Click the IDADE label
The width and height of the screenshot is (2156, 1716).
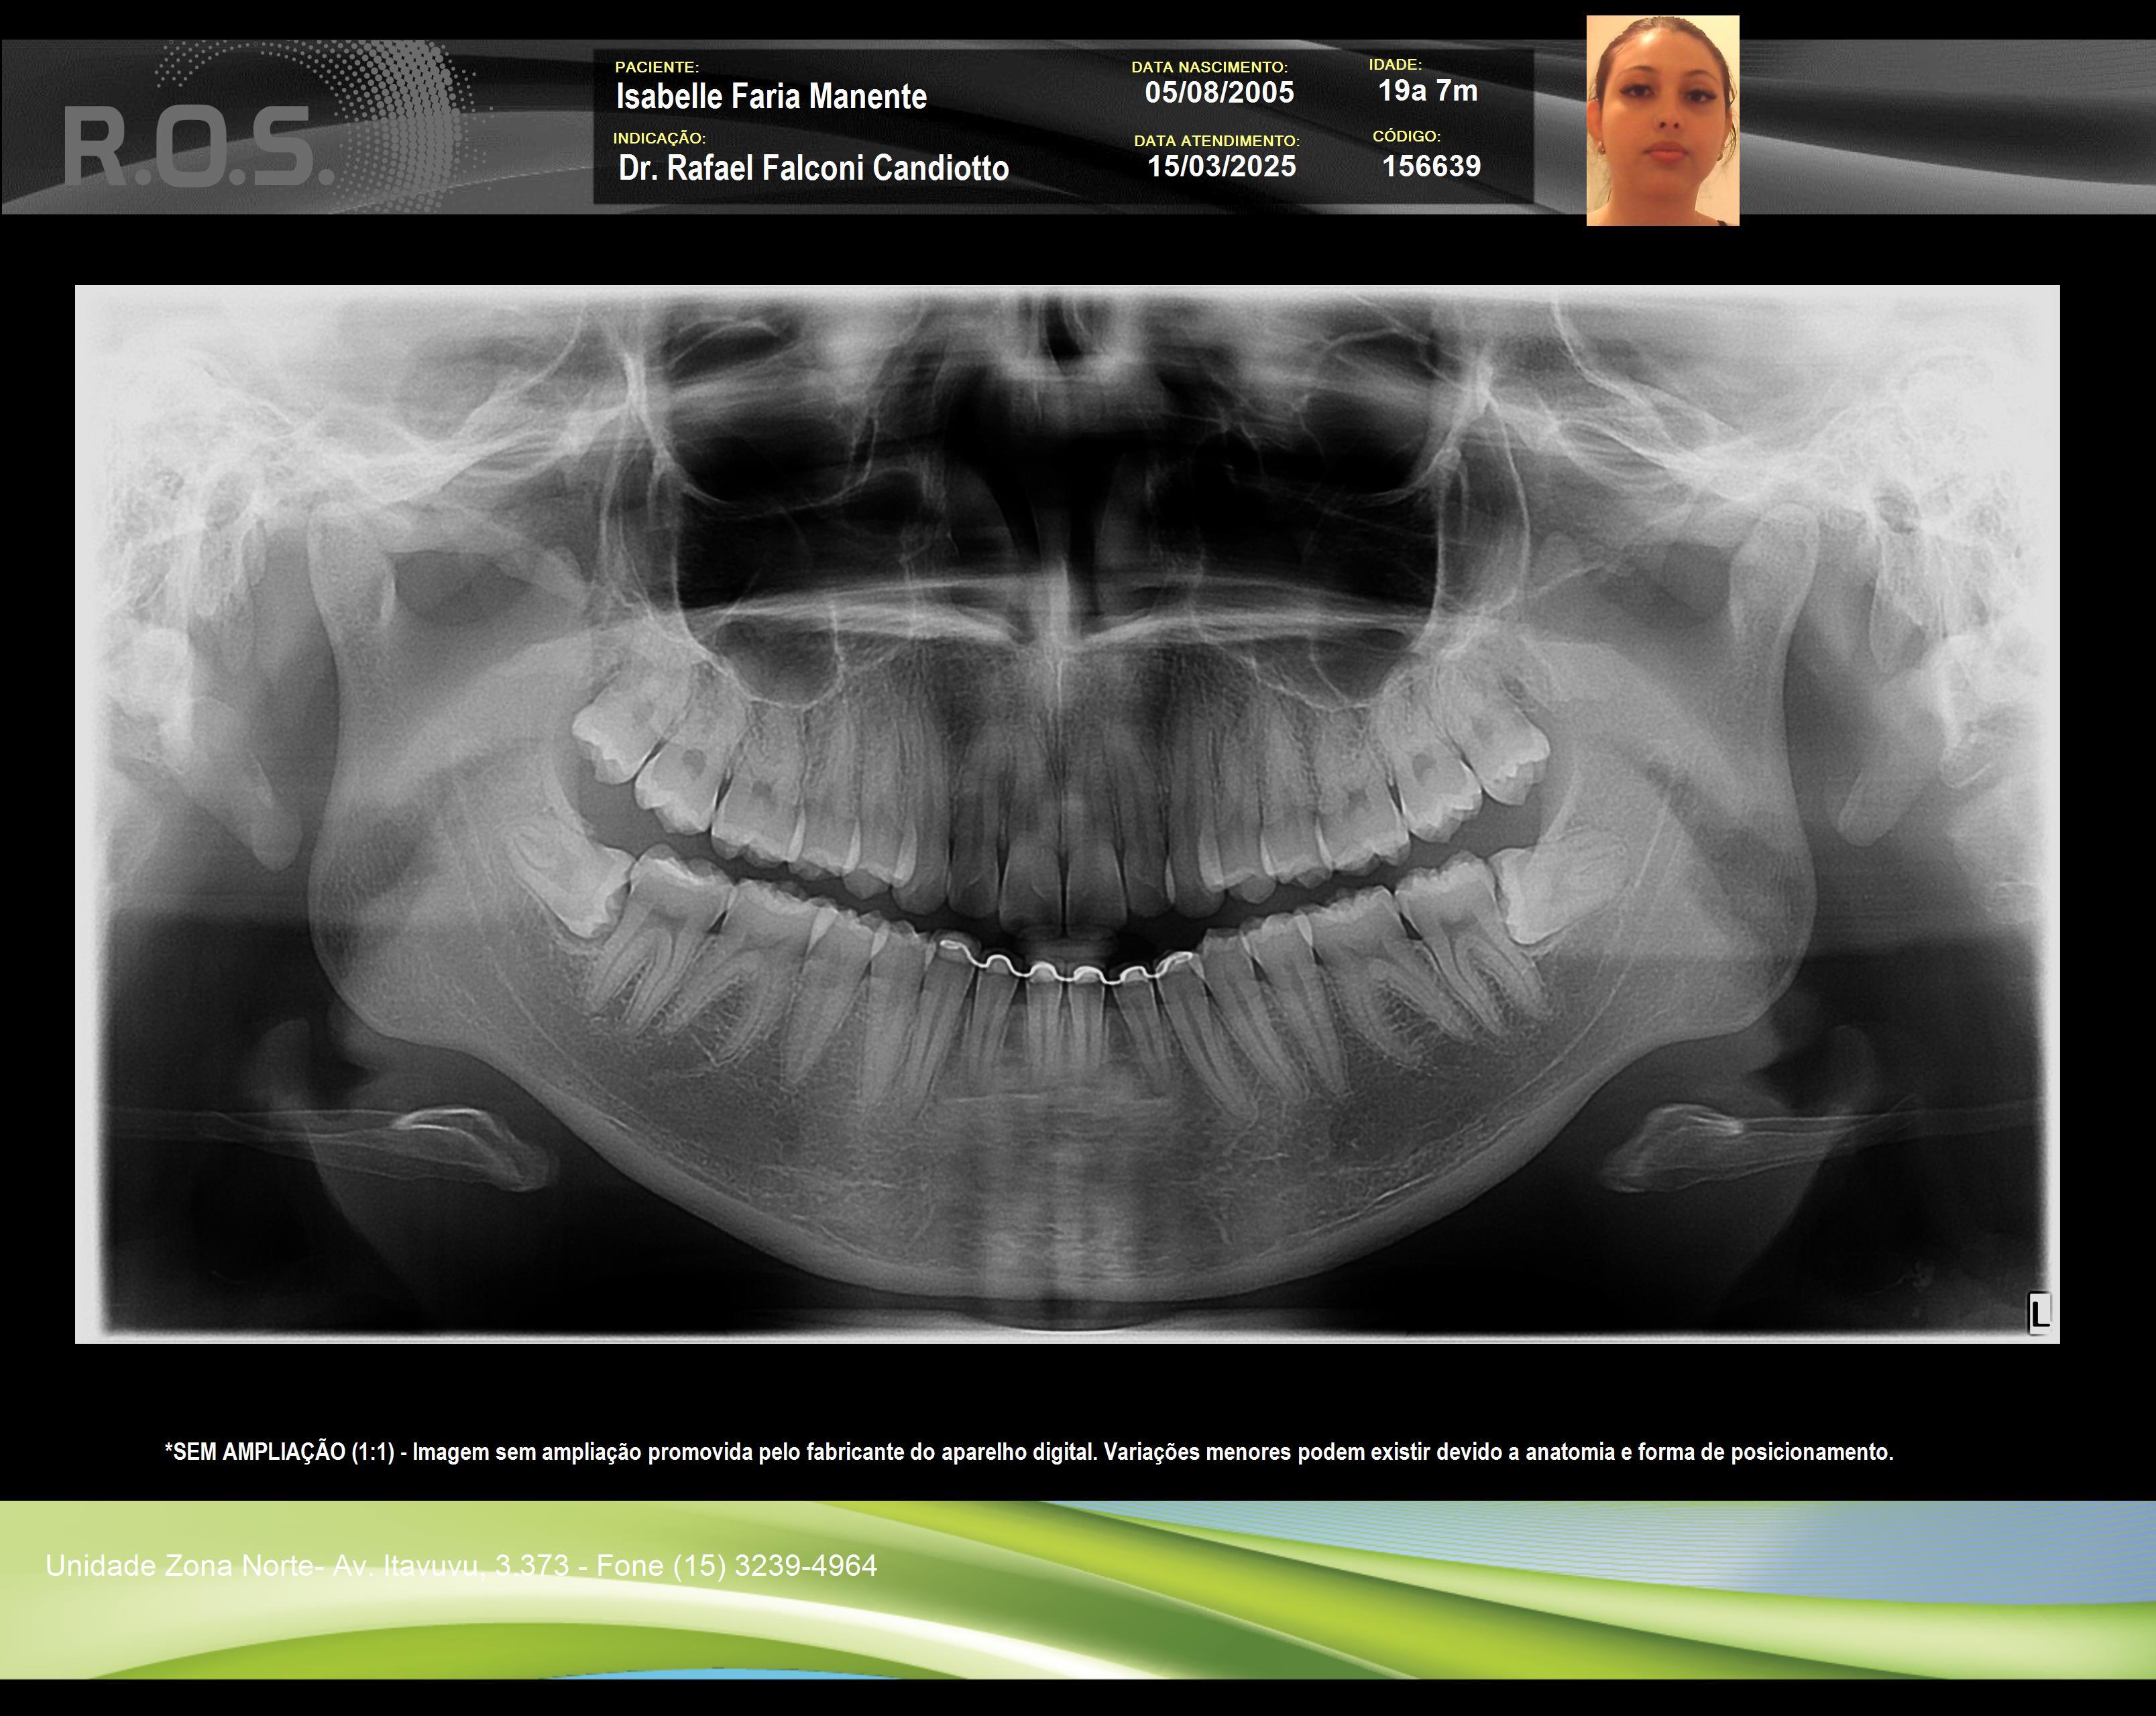click(1395, 64)
